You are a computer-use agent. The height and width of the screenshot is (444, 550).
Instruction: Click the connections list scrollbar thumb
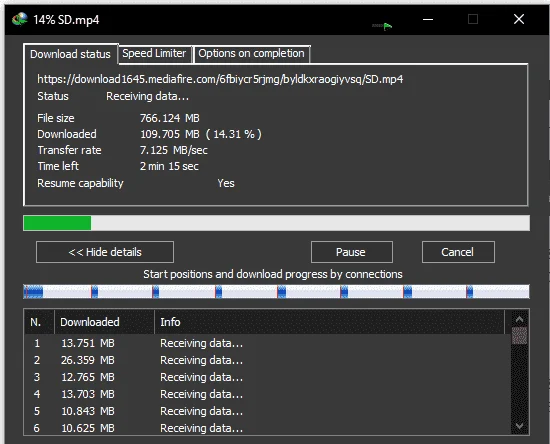click(x=519, y=336)
